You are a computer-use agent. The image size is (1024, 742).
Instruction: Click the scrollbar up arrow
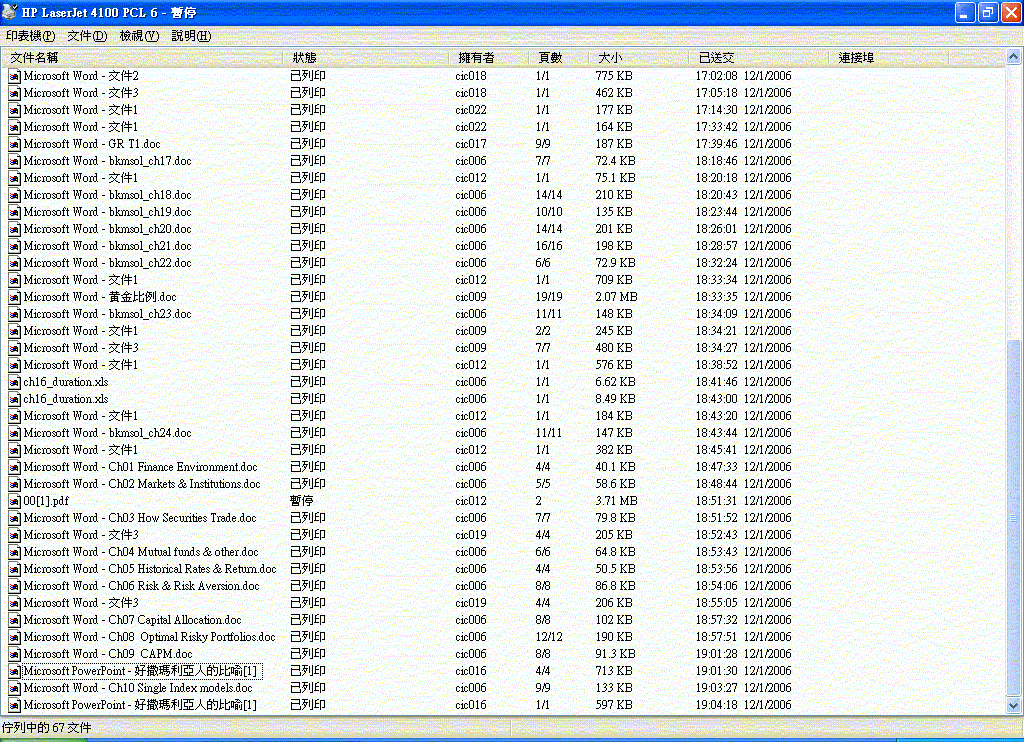[x=1013, y=57]
